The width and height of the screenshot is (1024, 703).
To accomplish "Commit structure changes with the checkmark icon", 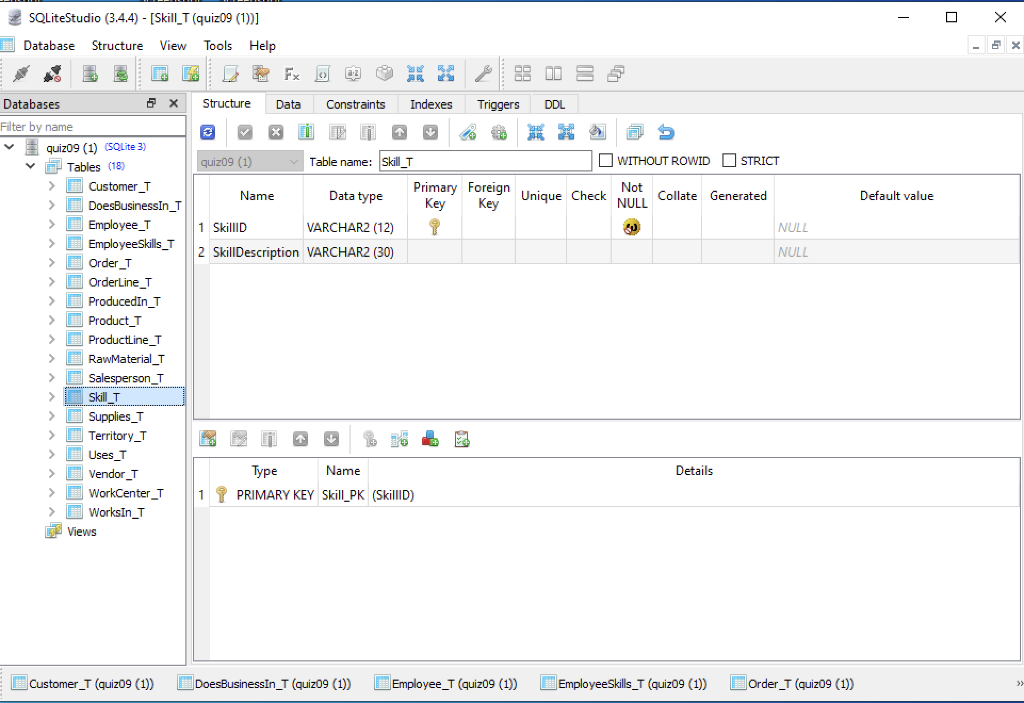I will (245, 133).
